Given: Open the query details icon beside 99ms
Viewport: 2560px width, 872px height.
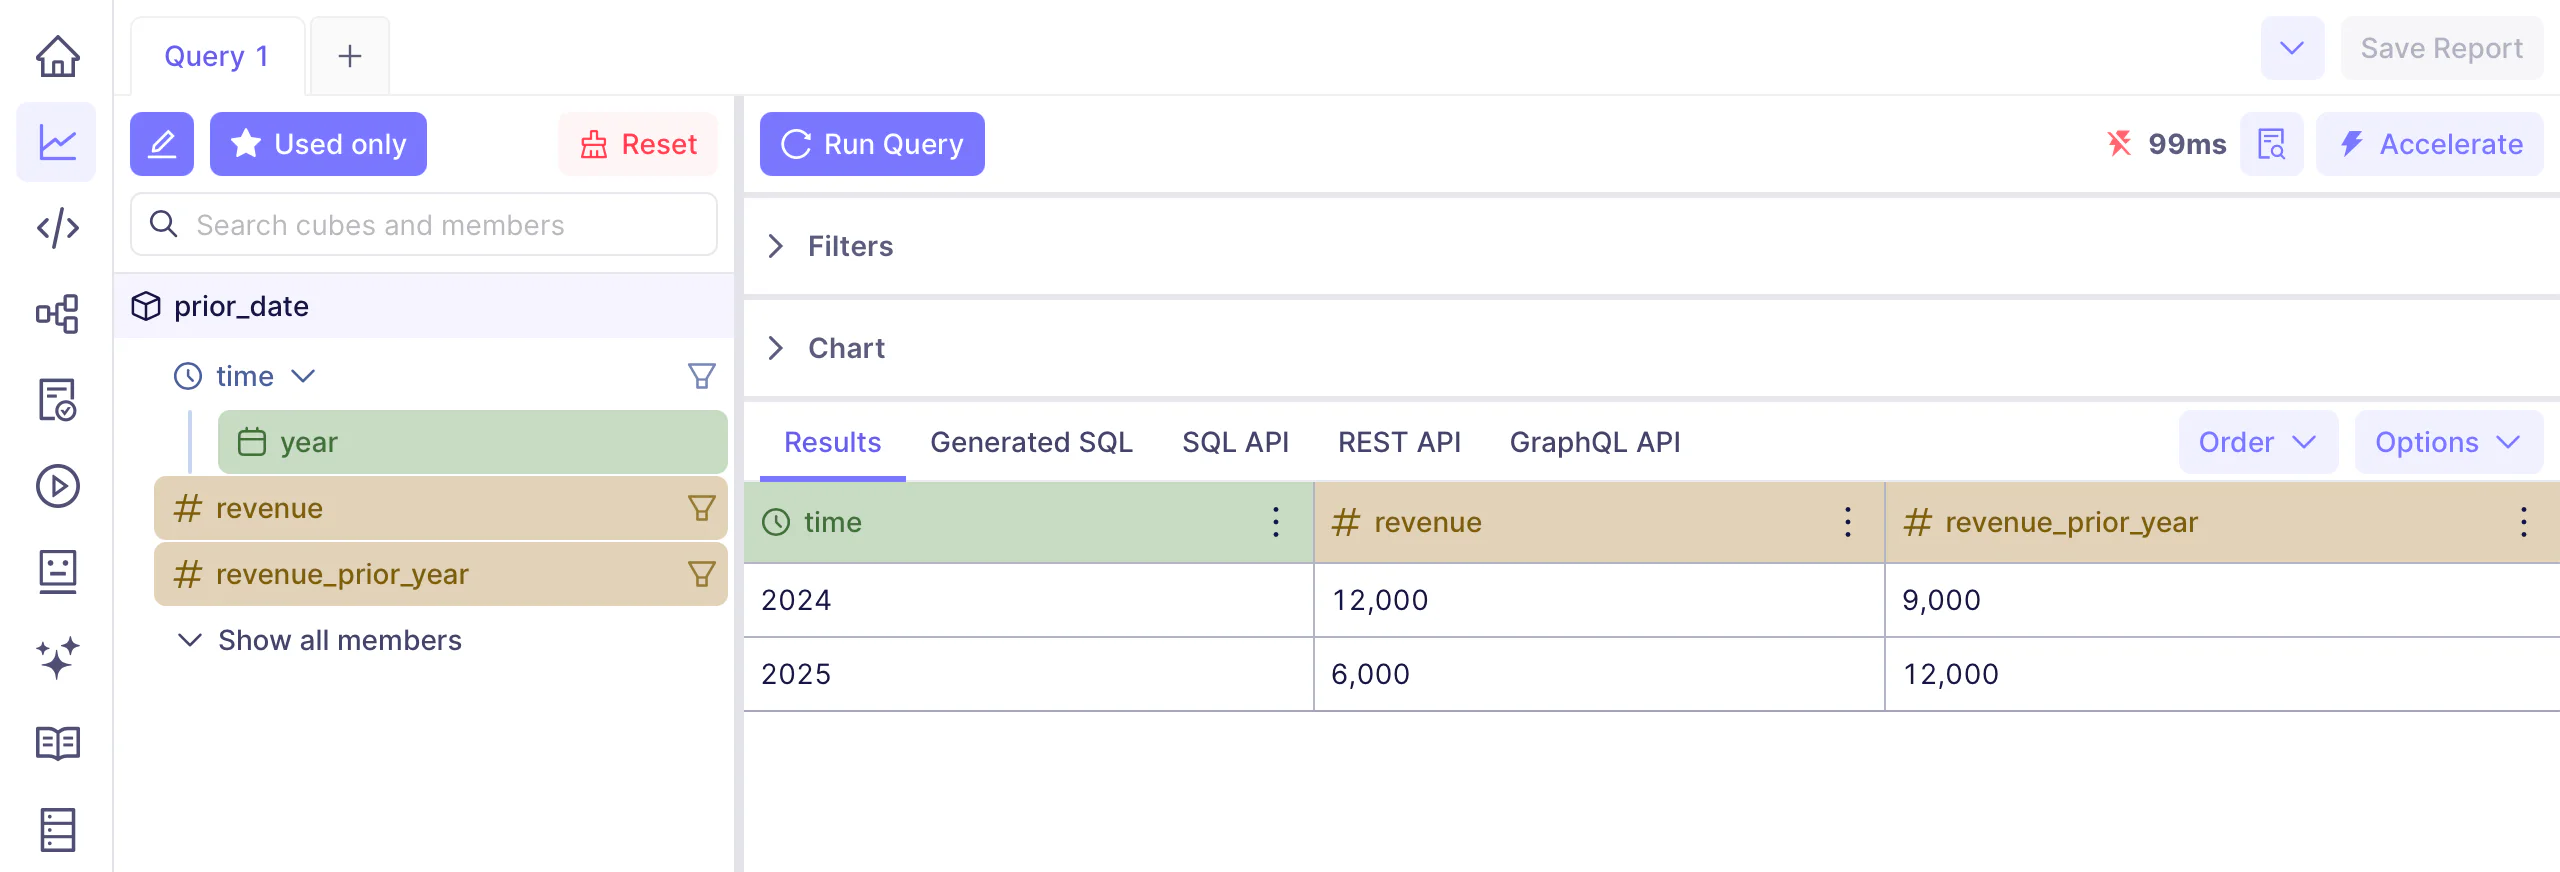Looking at the screenshot, I should (2271, 144).
